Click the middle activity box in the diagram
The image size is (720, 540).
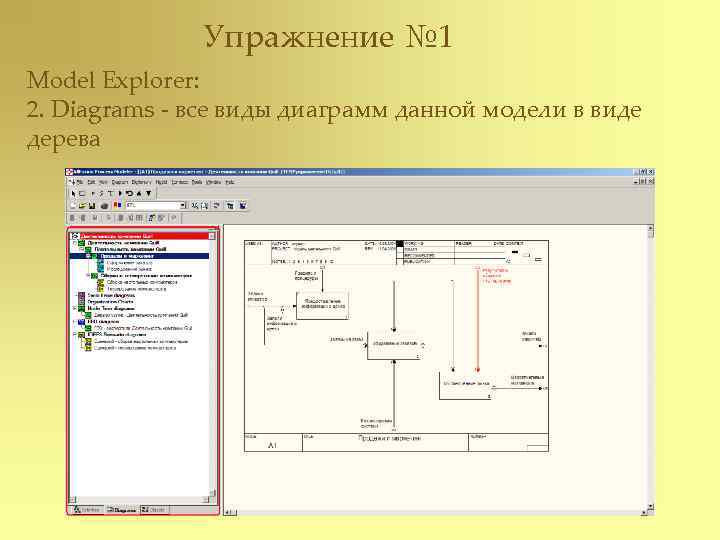coord(394,344)
